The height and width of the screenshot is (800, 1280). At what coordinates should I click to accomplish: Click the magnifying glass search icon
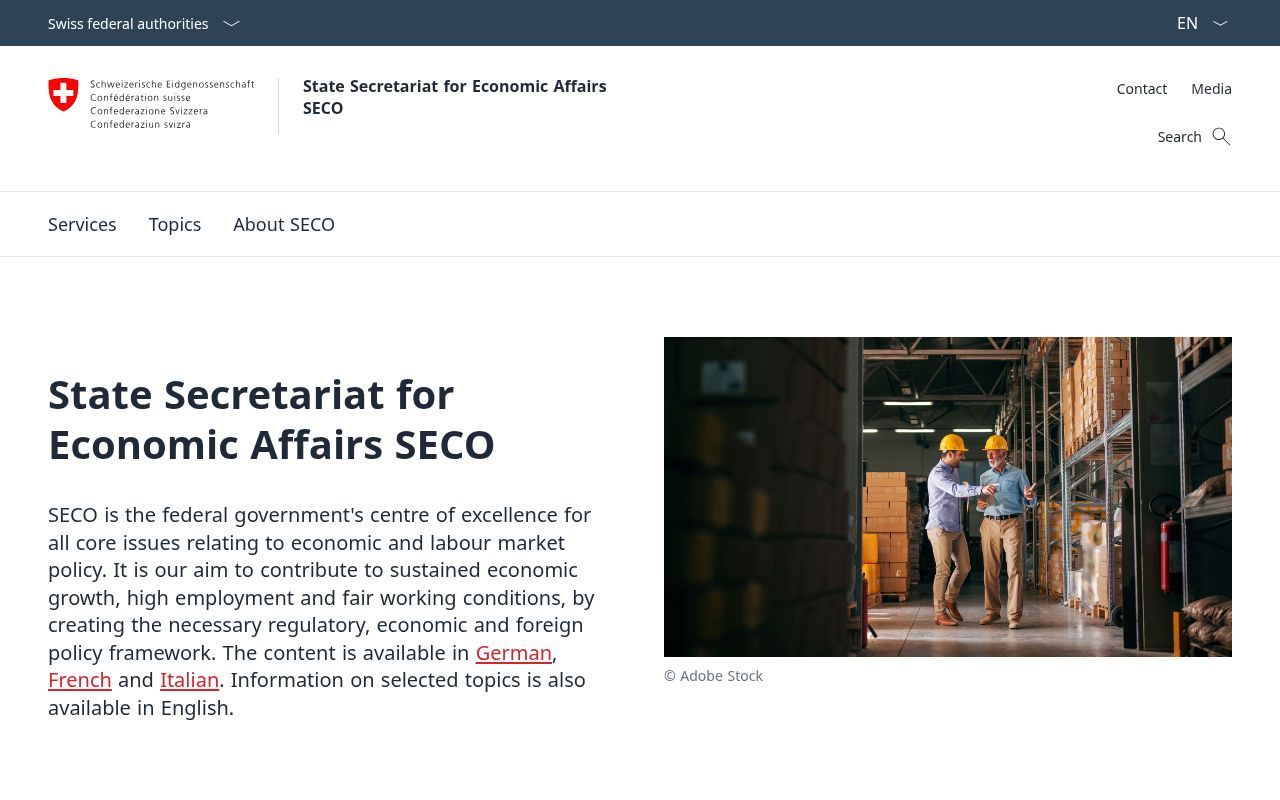click(x=1221, y=137)
